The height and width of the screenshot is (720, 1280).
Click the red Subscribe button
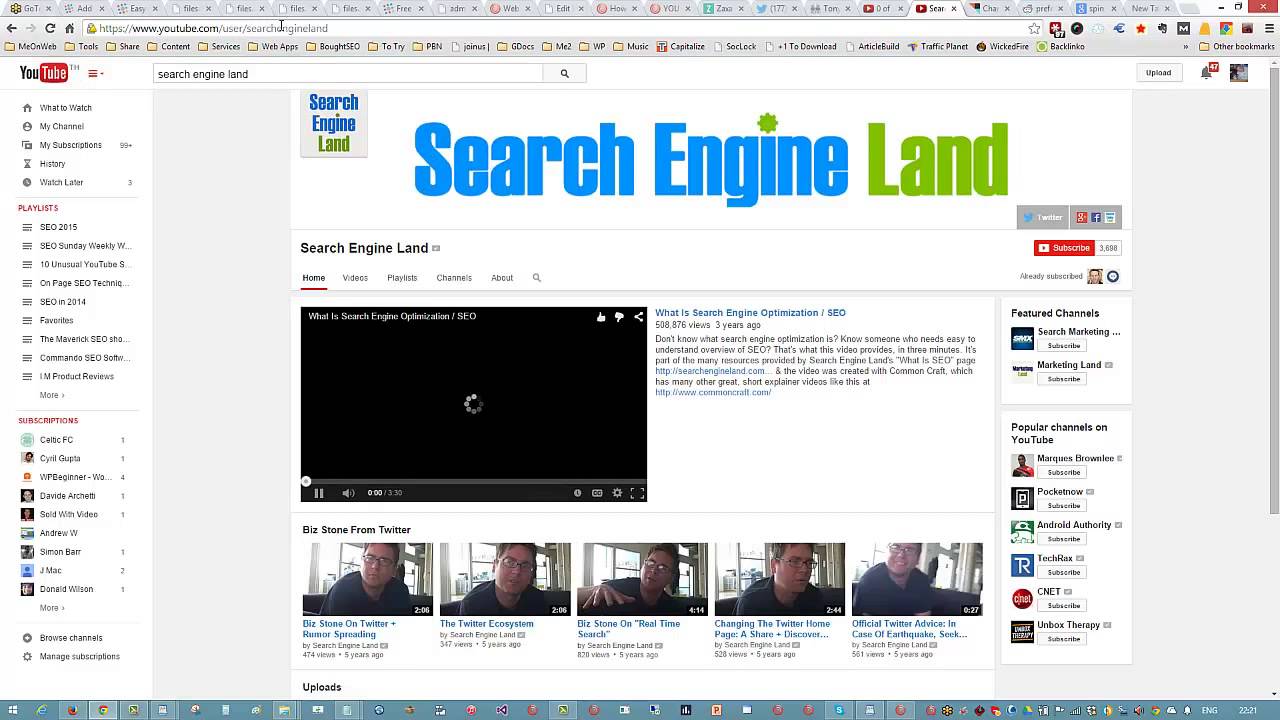click(x=1064, y=248)
